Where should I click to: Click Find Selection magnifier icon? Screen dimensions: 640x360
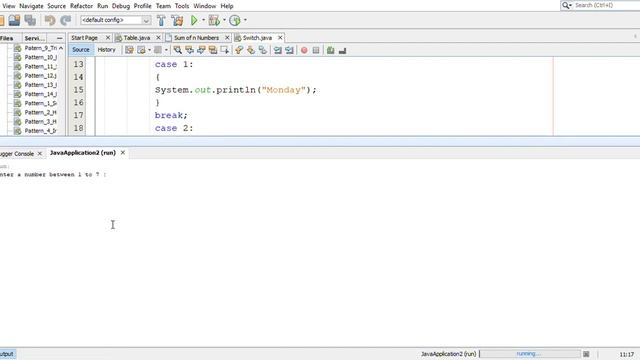tap(178, 50)
